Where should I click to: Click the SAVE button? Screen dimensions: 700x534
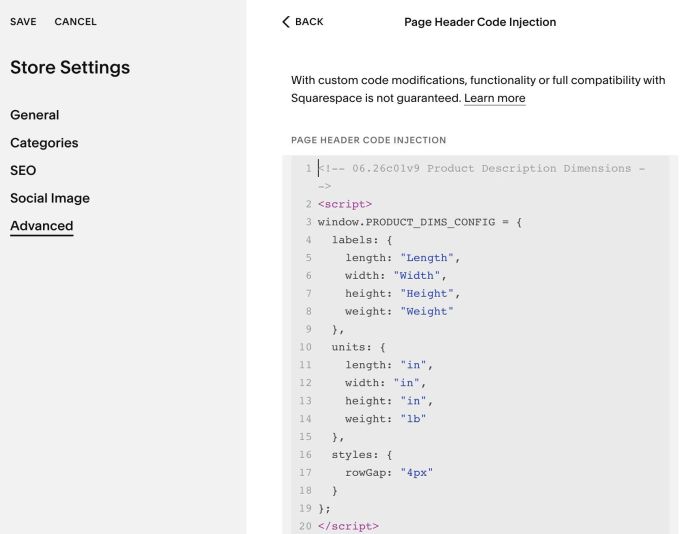23,22
